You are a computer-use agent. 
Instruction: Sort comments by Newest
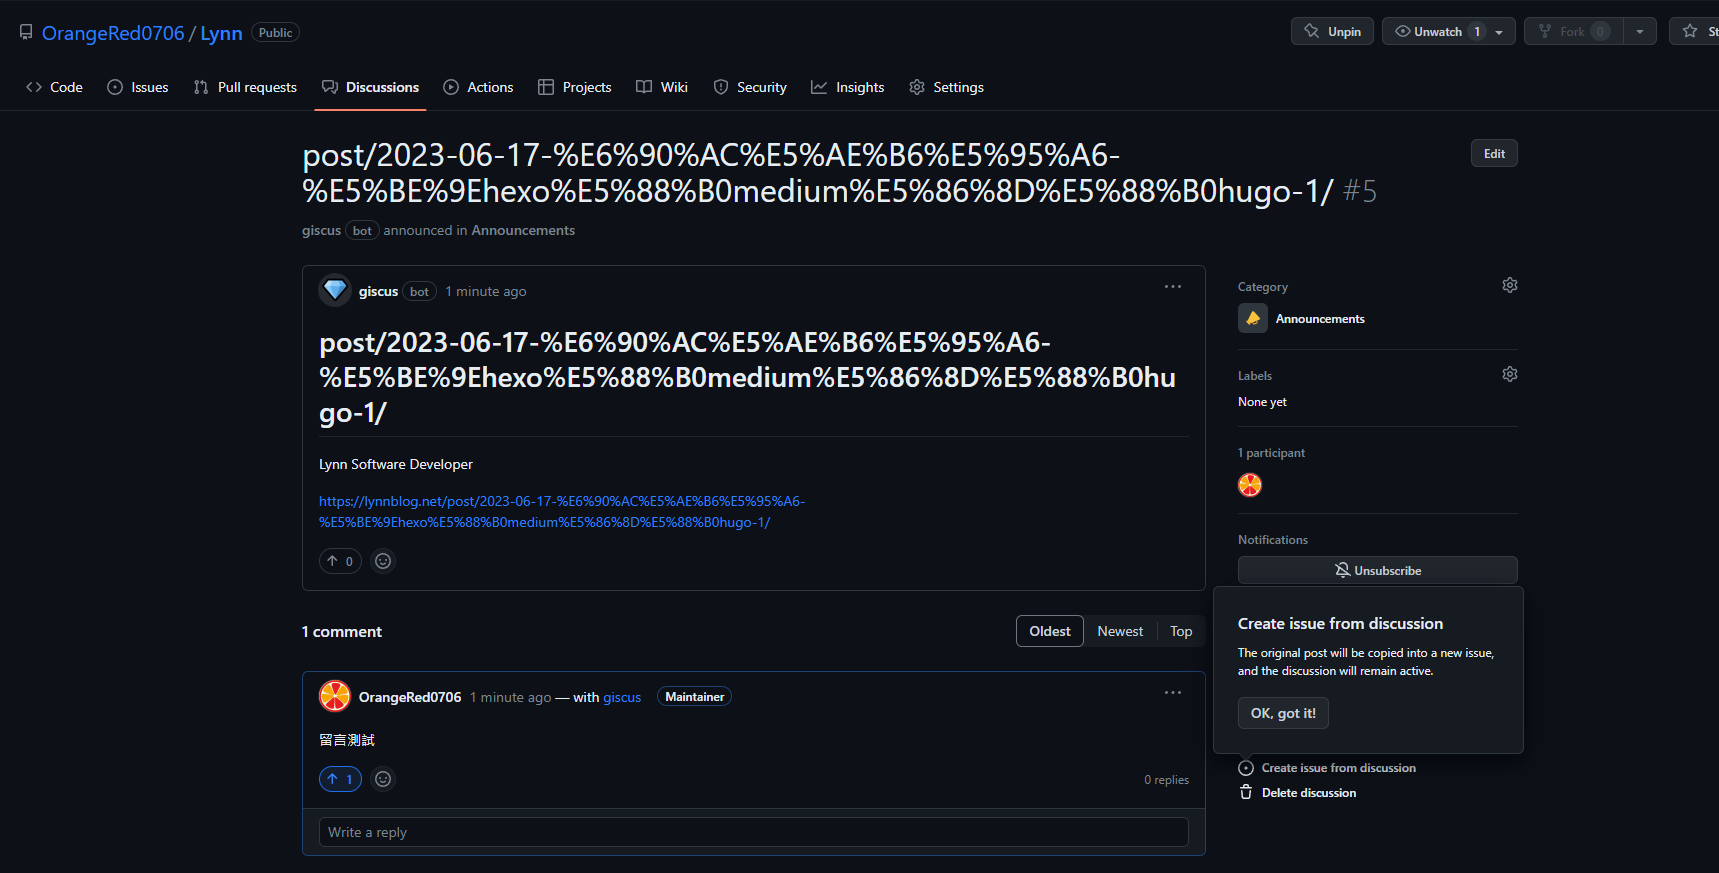1119,632
